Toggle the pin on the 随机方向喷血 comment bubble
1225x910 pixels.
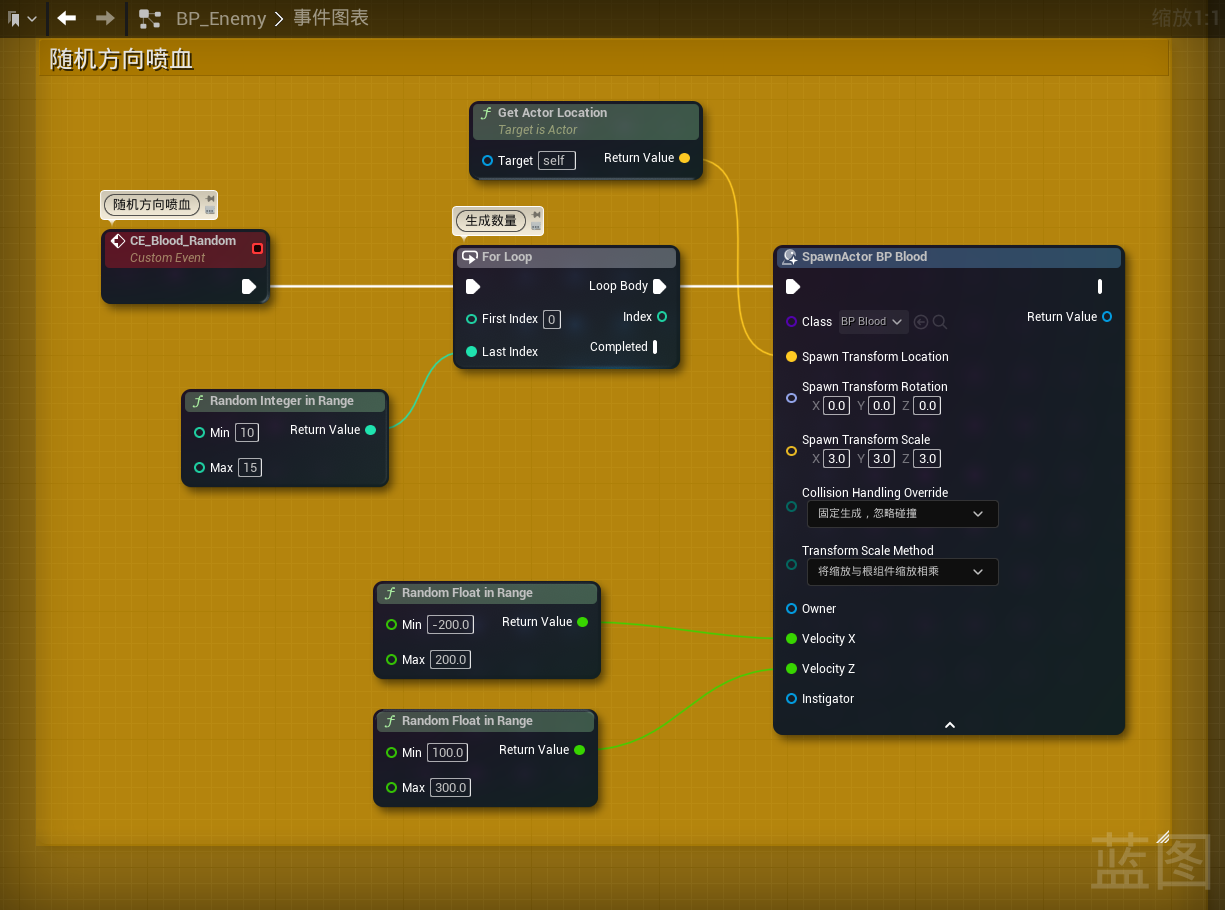coord(210,199)
